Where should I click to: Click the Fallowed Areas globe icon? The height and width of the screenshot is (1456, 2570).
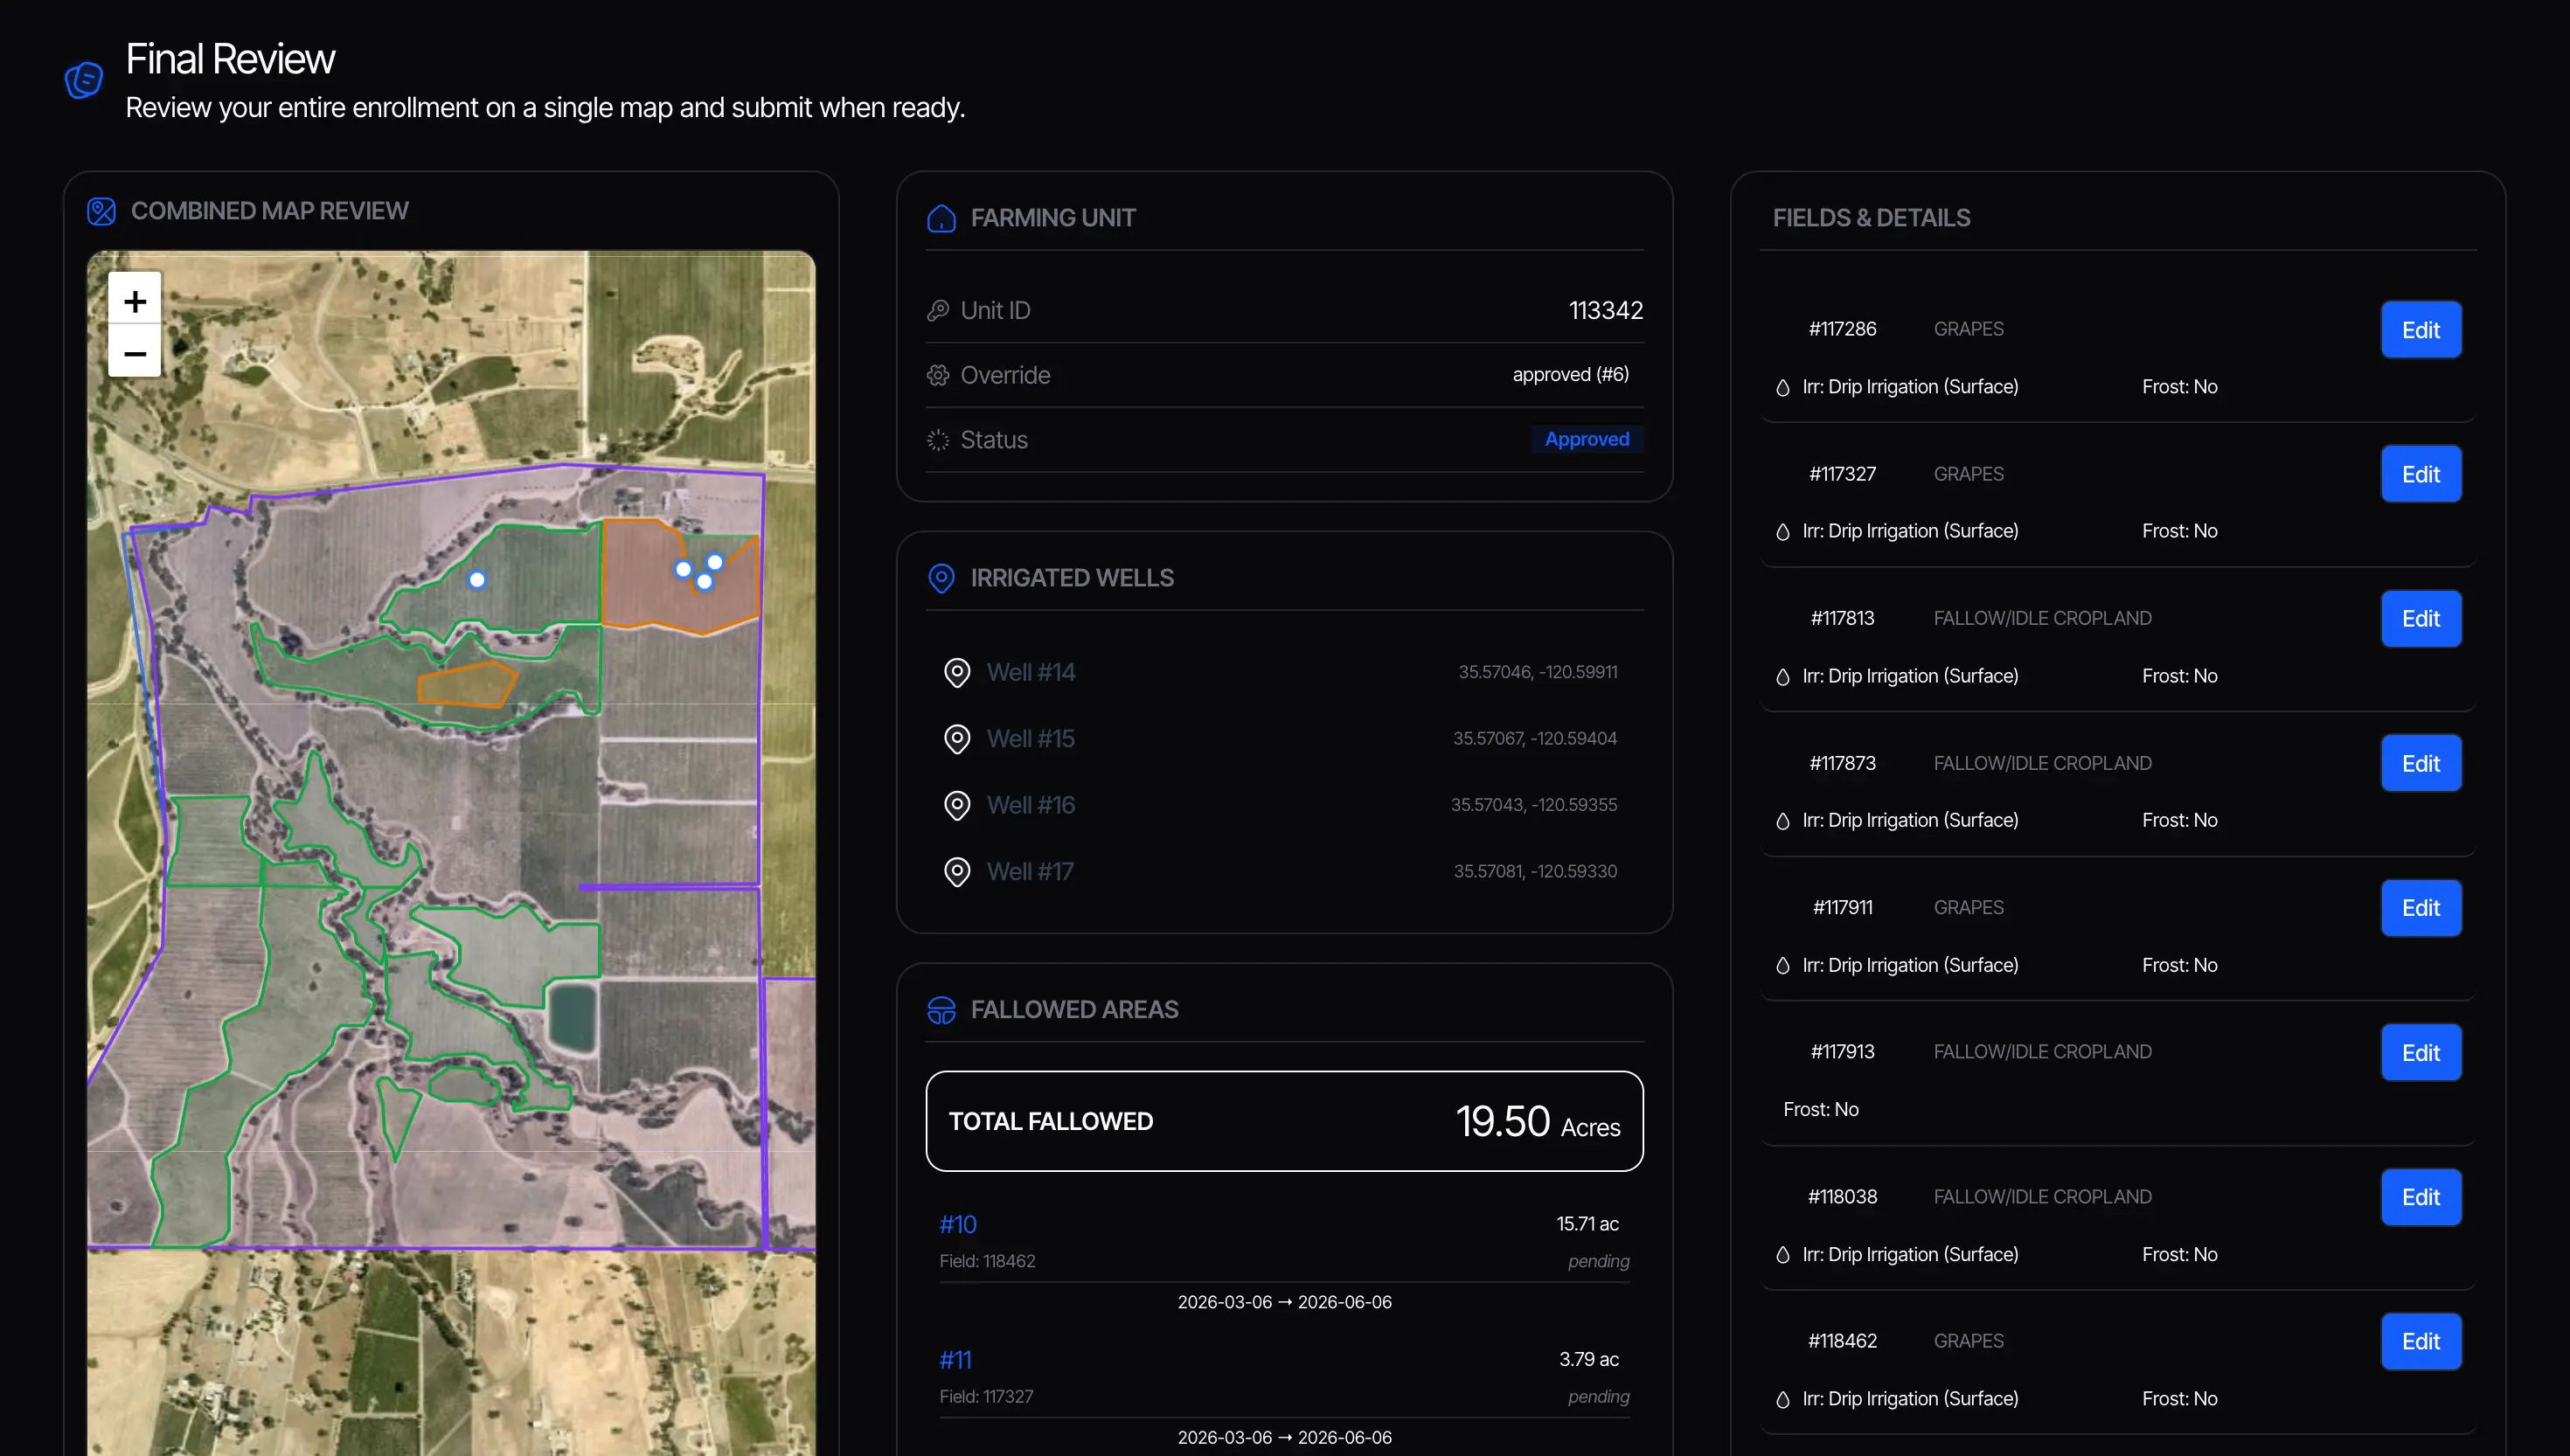pos(941,1010)
